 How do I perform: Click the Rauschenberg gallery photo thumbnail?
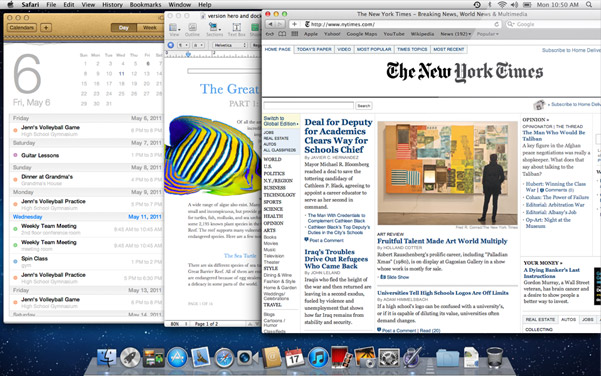(447, 173)
